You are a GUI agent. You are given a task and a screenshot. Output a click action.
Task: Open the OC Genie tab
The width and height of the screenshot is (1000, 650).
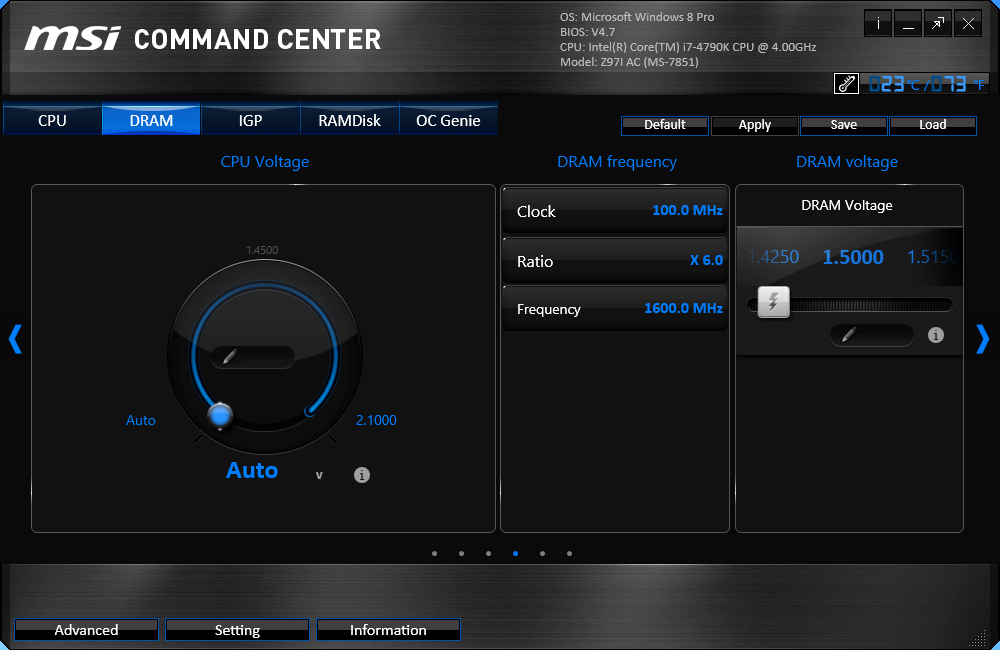(x=448, y=120)
